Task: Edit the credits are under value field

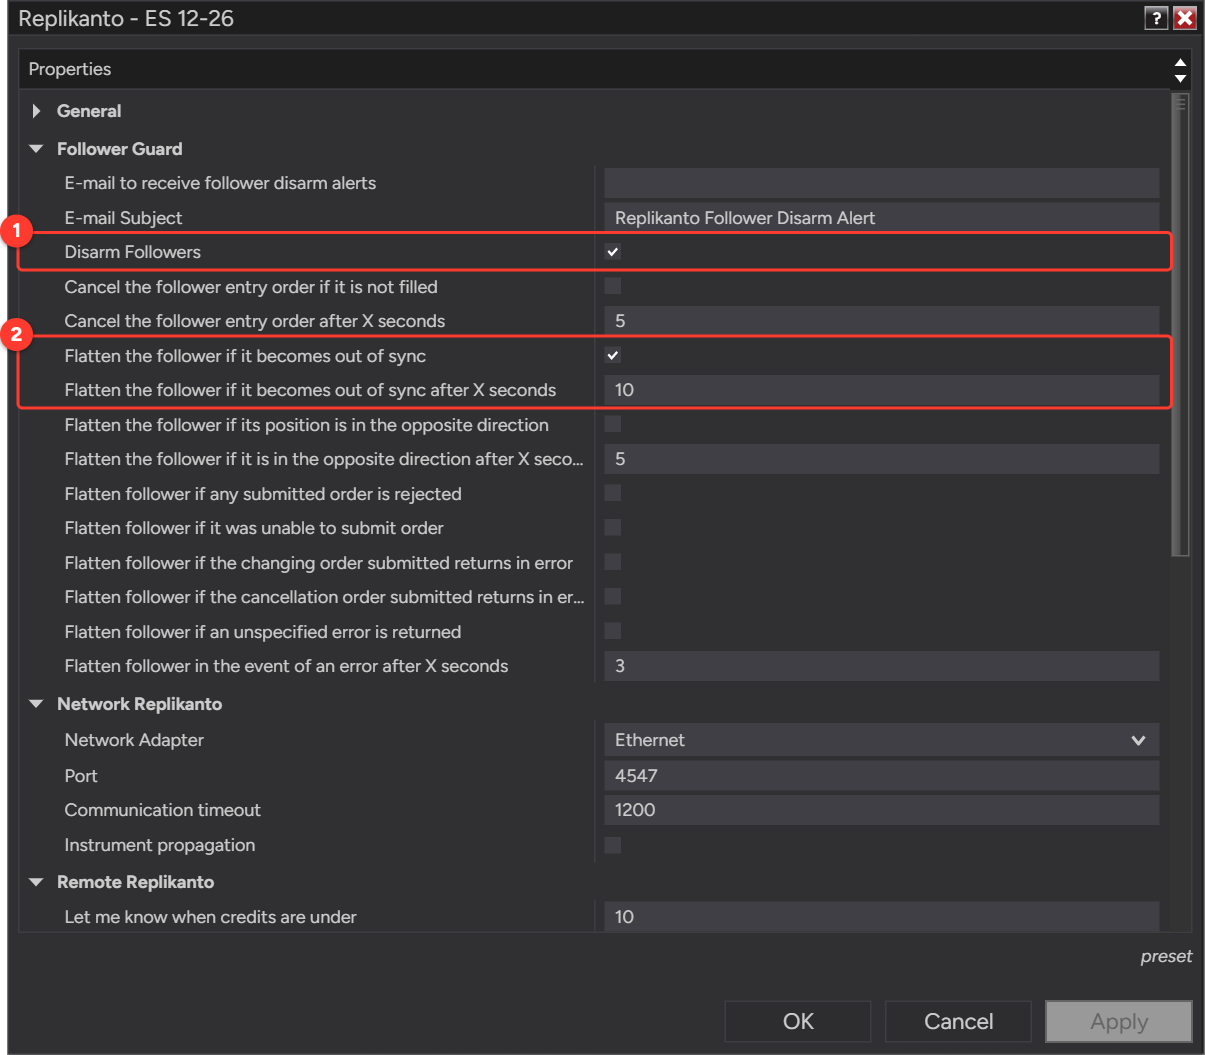Action: click(881, 917)
